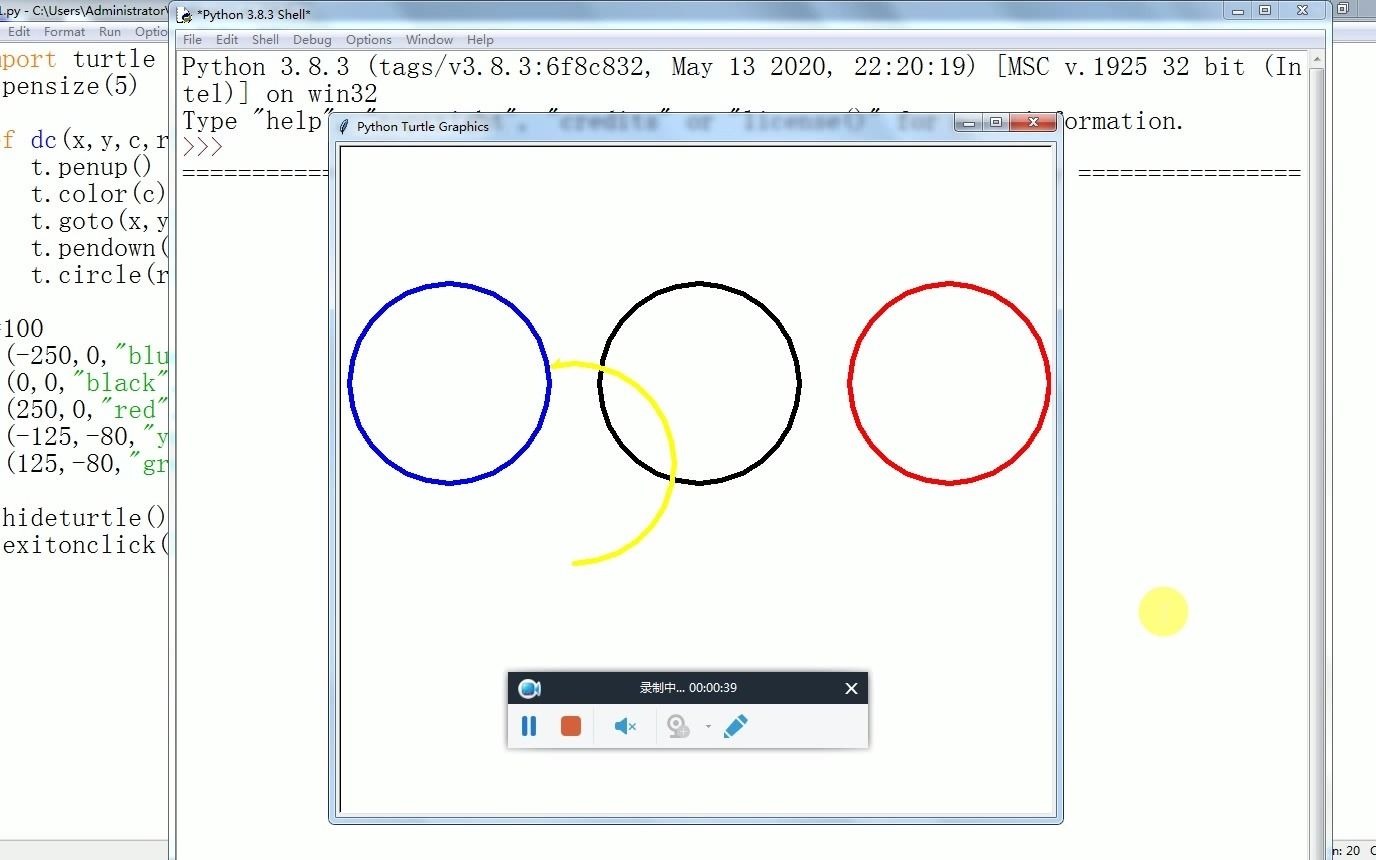Minimize the Python Shell window

point(1239,10)
